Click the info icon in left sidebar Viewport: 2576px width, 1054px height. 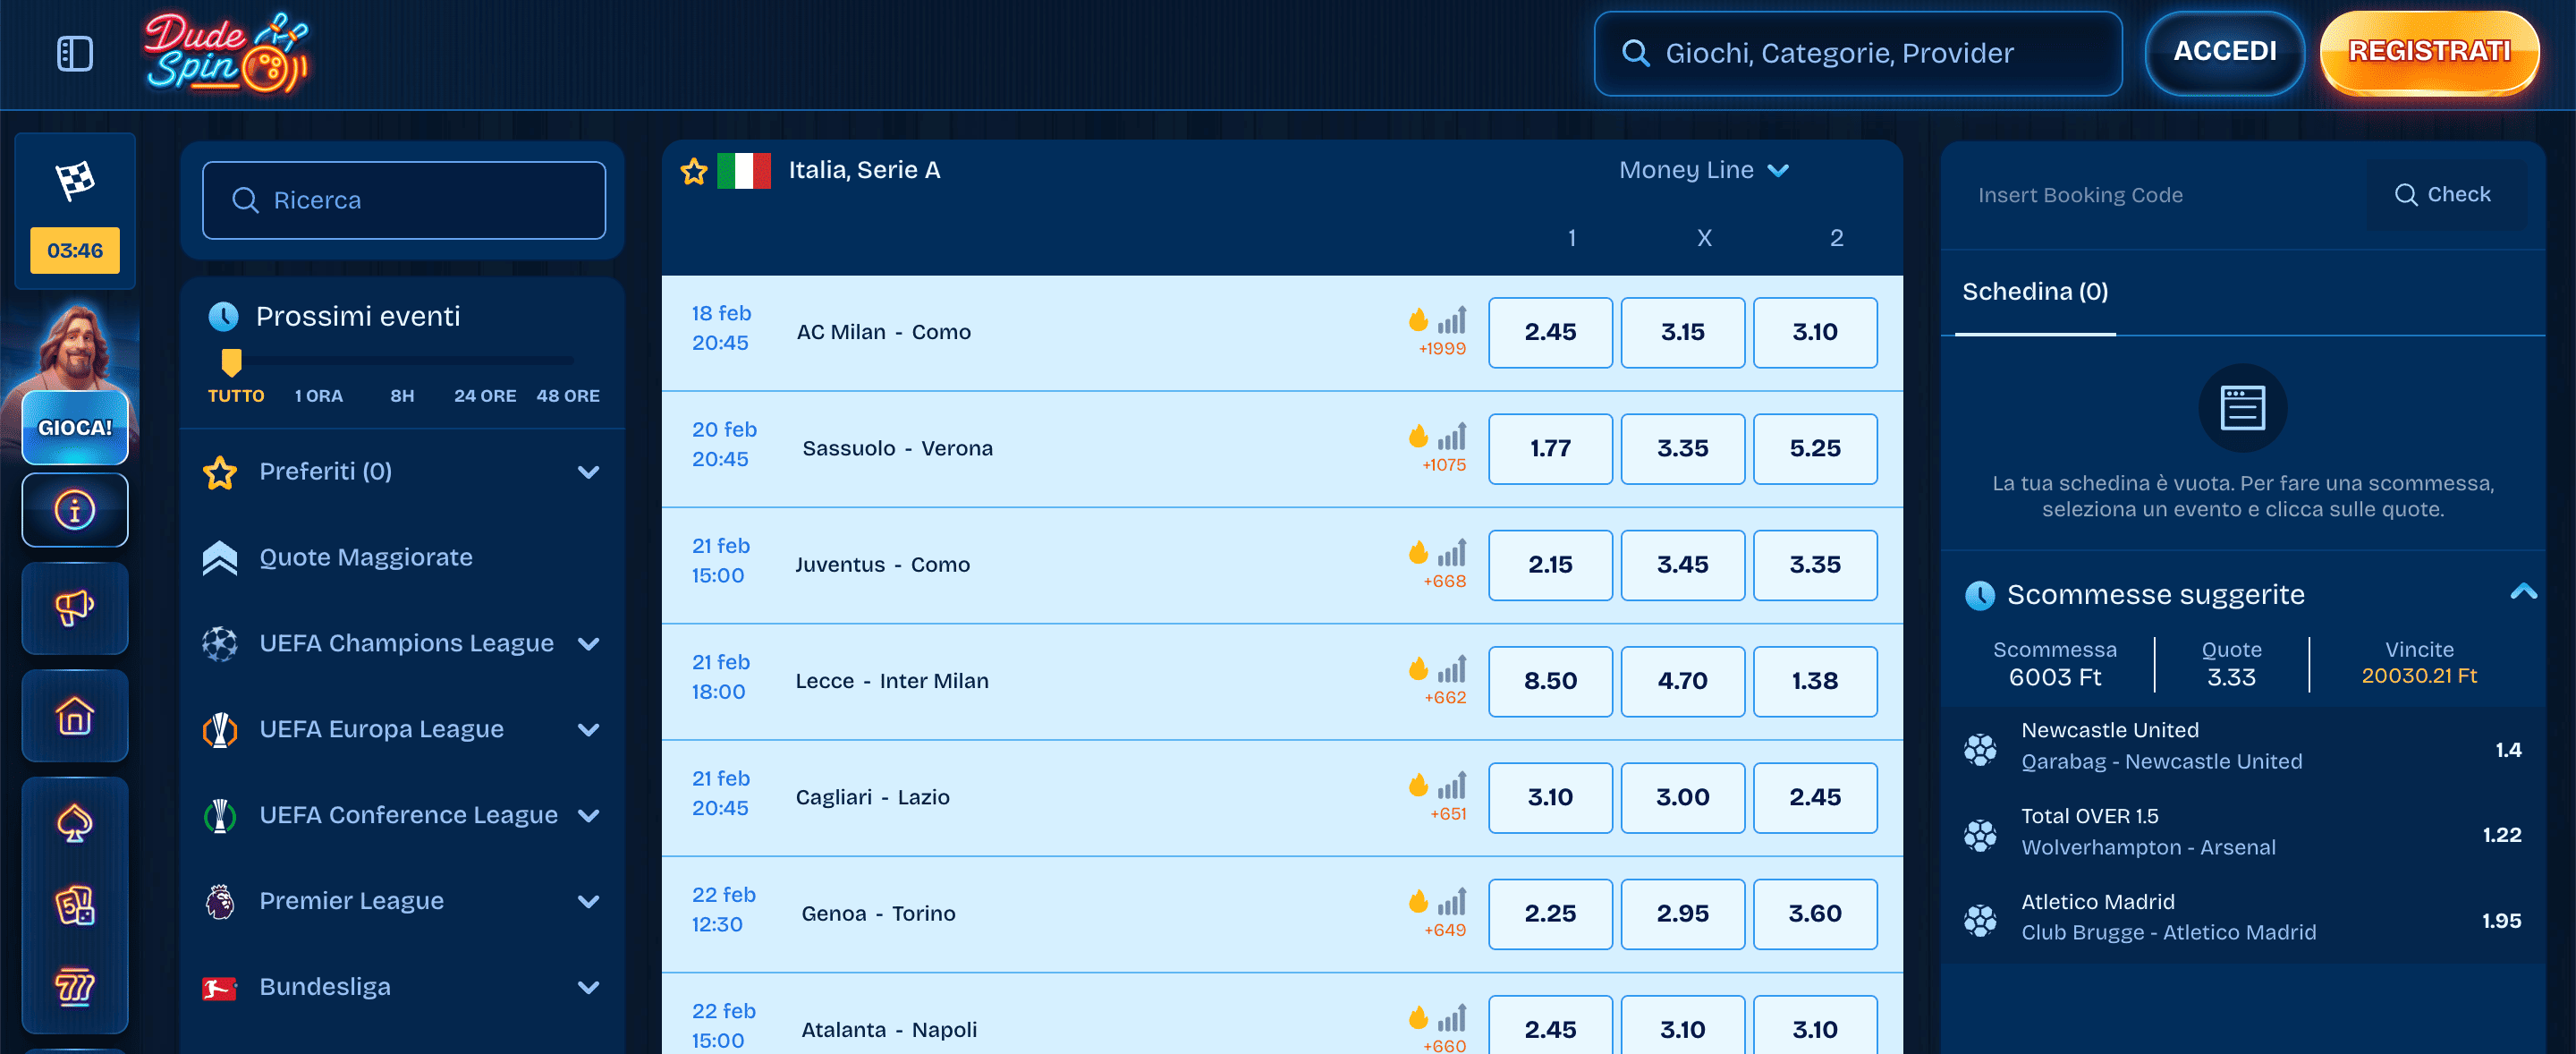coord(75,510)
